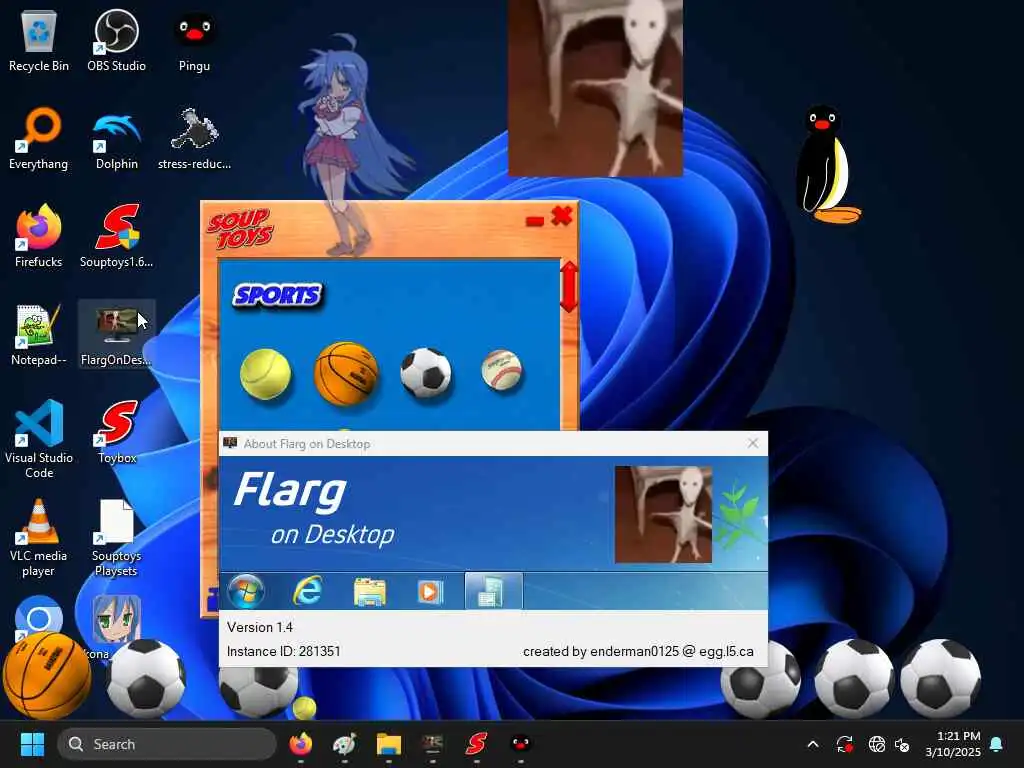Open the Notepad-- desktop shortcut
This screenshot has width=1024, height=768.
39,334
